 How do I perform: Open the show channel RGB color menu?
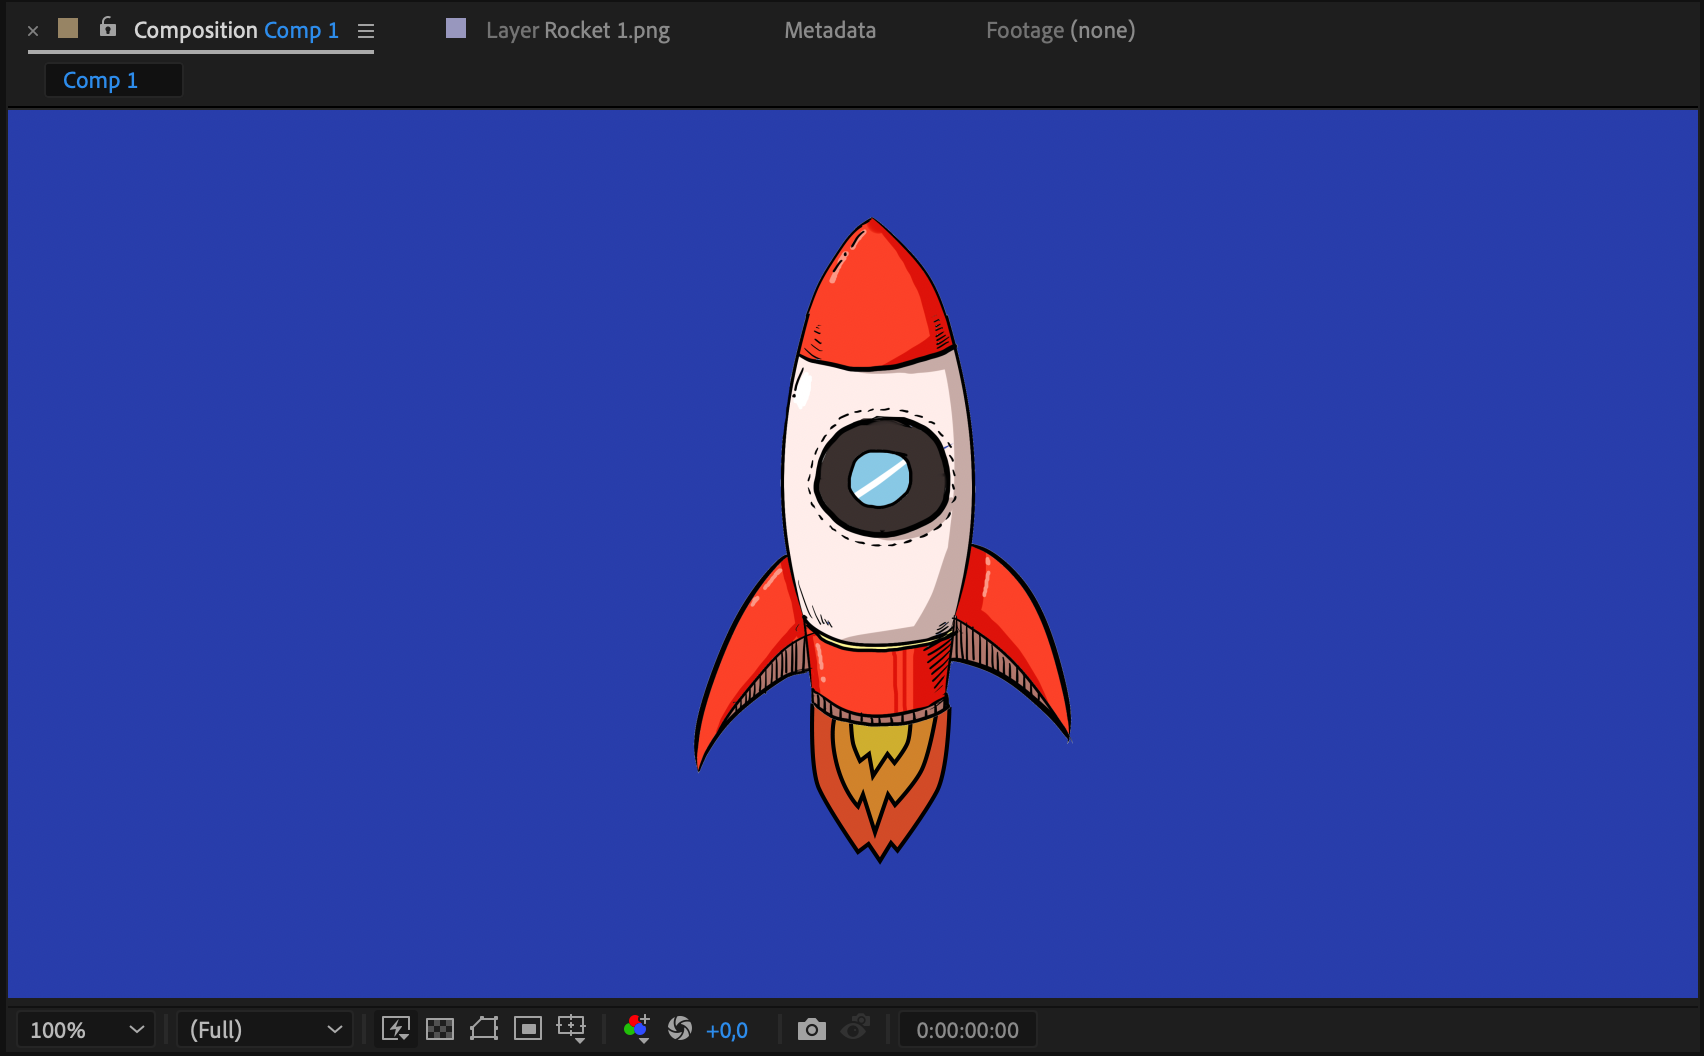(636, 1029)
